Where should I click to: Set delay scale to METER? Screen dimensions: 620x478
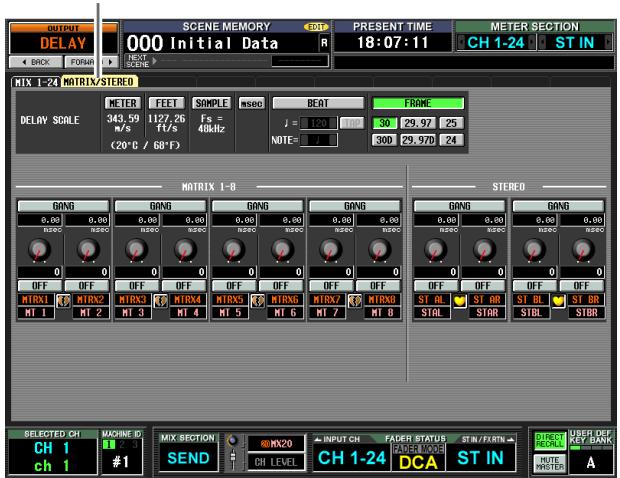(123, 103)
